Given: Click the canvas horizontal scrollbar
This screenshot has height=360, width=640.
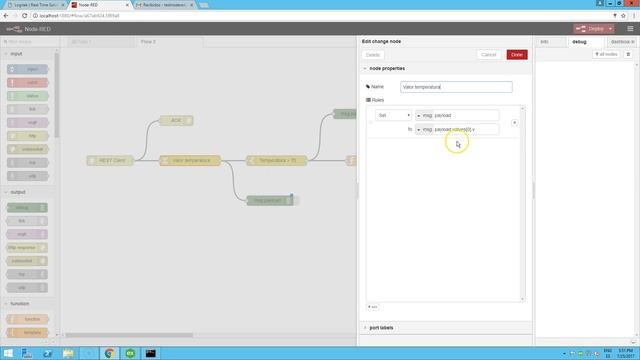Looking at the screenshot, I should click(x=129, y=335).
